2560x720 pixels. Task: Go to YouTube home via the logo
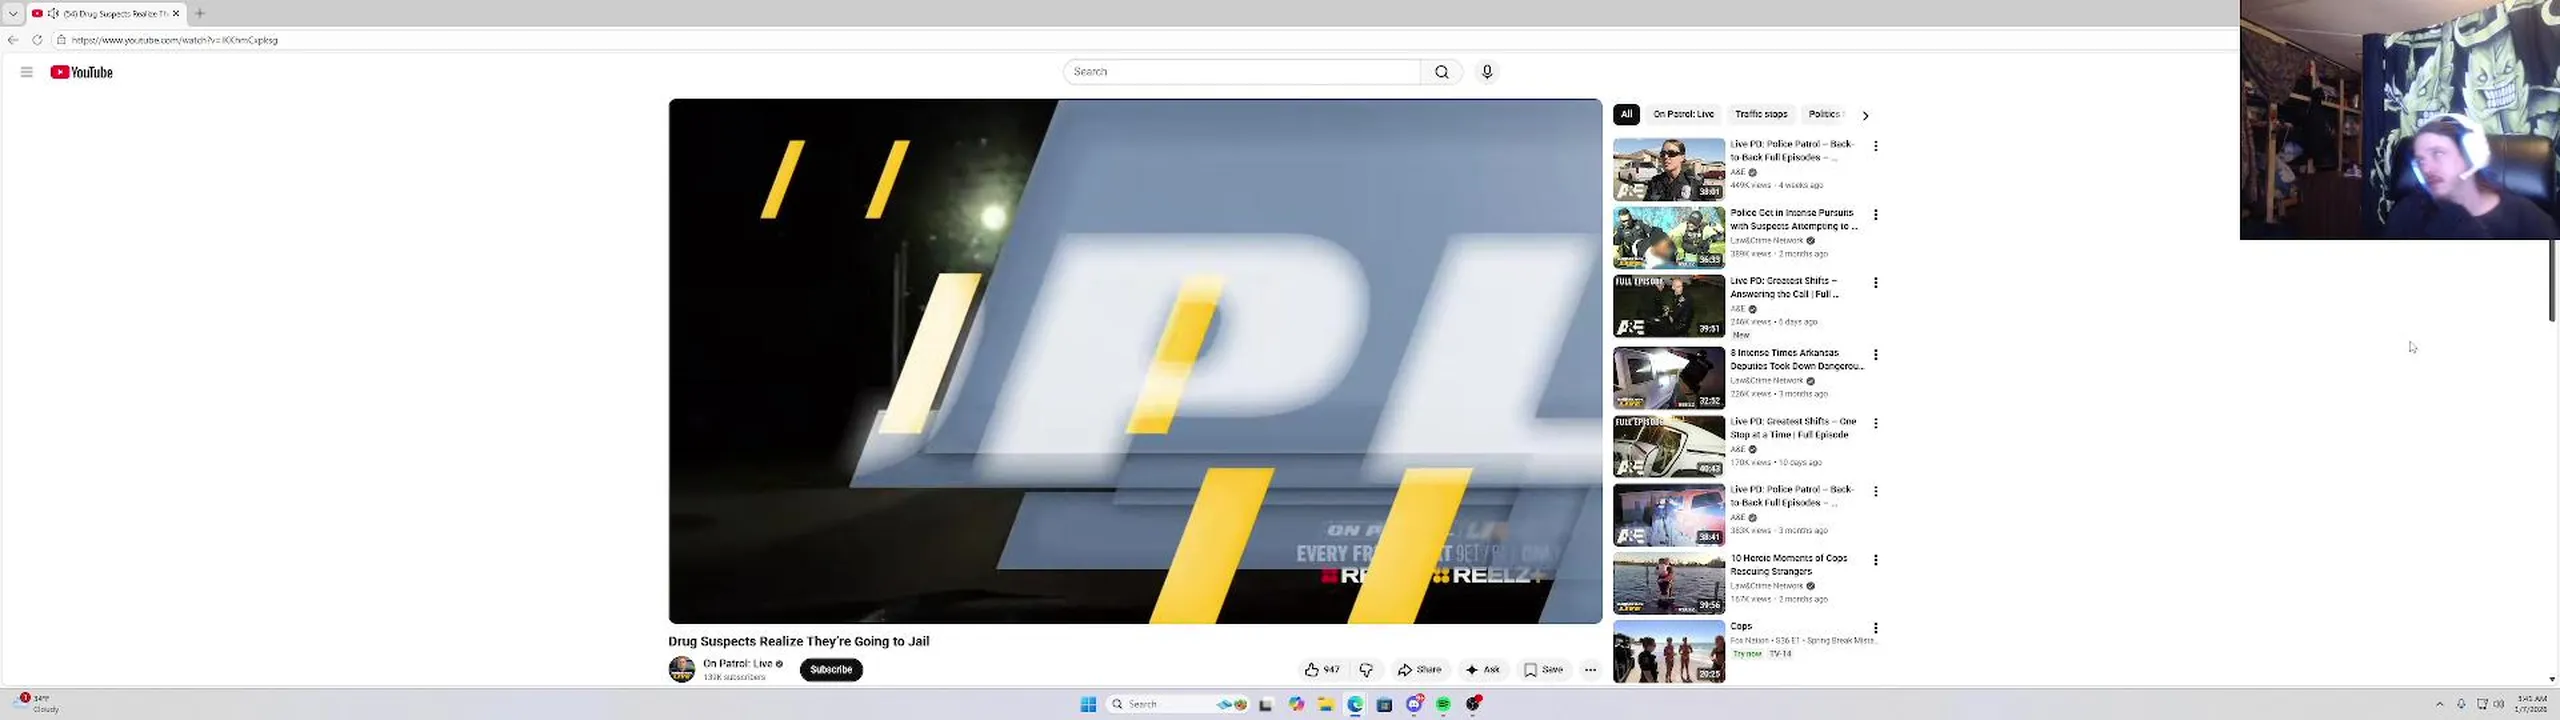(82, 72)
